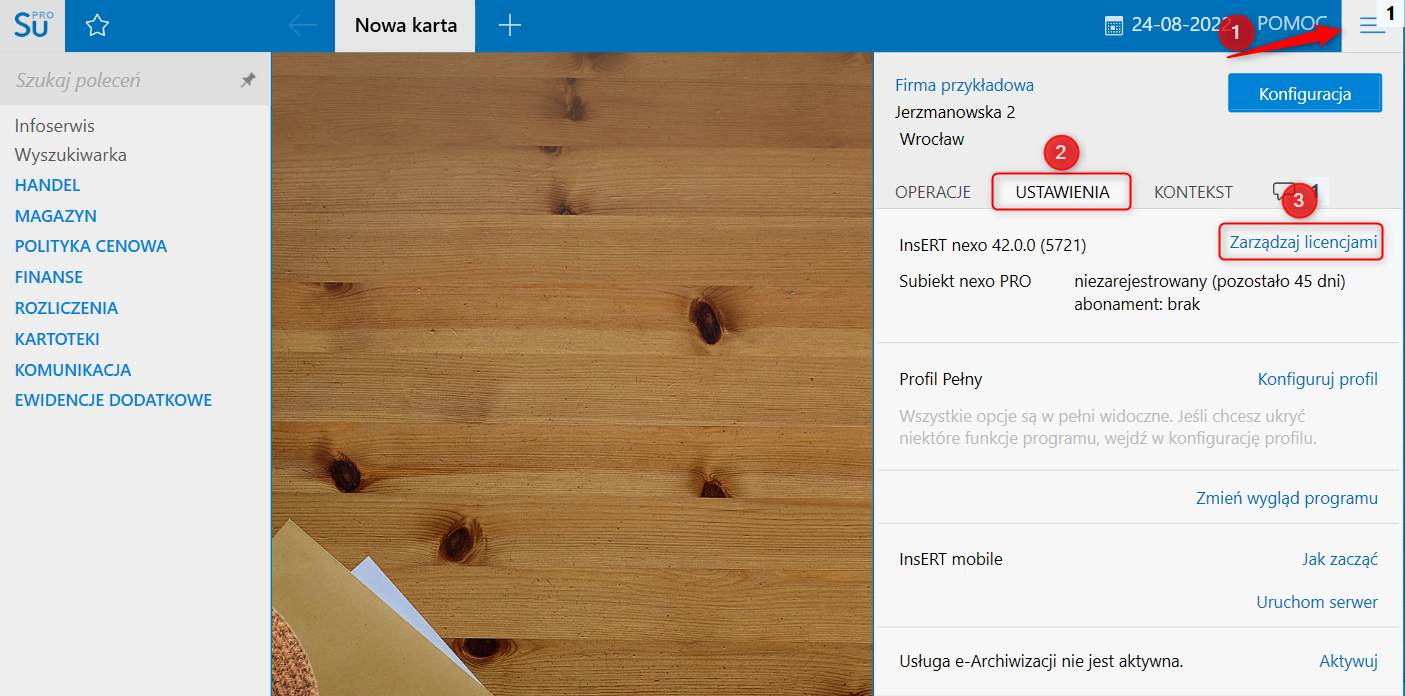This screenshot has height=696, width=1405.
Task: Click Usługa e-Archiwizacji nie jest aktywna text
Action: (1041, 661)
